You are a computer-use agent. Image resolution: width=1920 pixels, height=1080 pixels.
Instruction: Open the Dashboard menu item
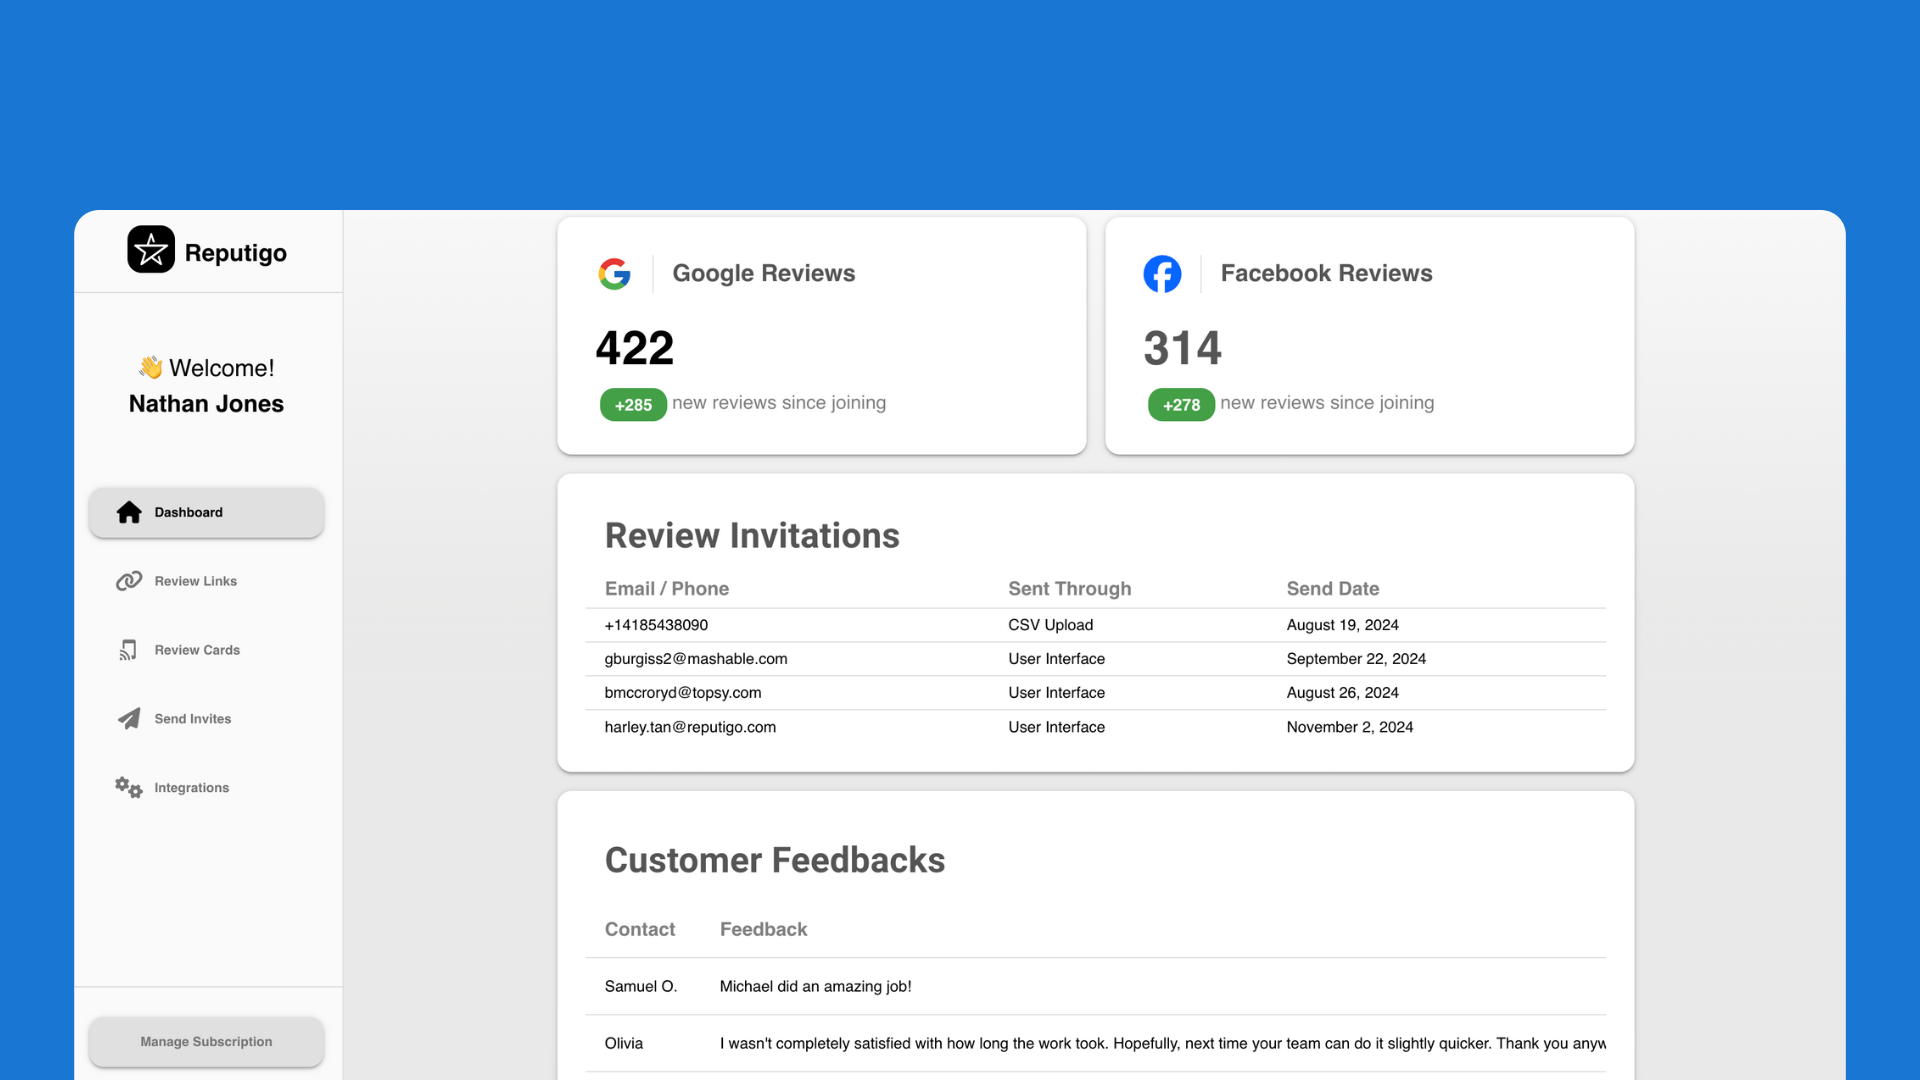click(206, 513)
